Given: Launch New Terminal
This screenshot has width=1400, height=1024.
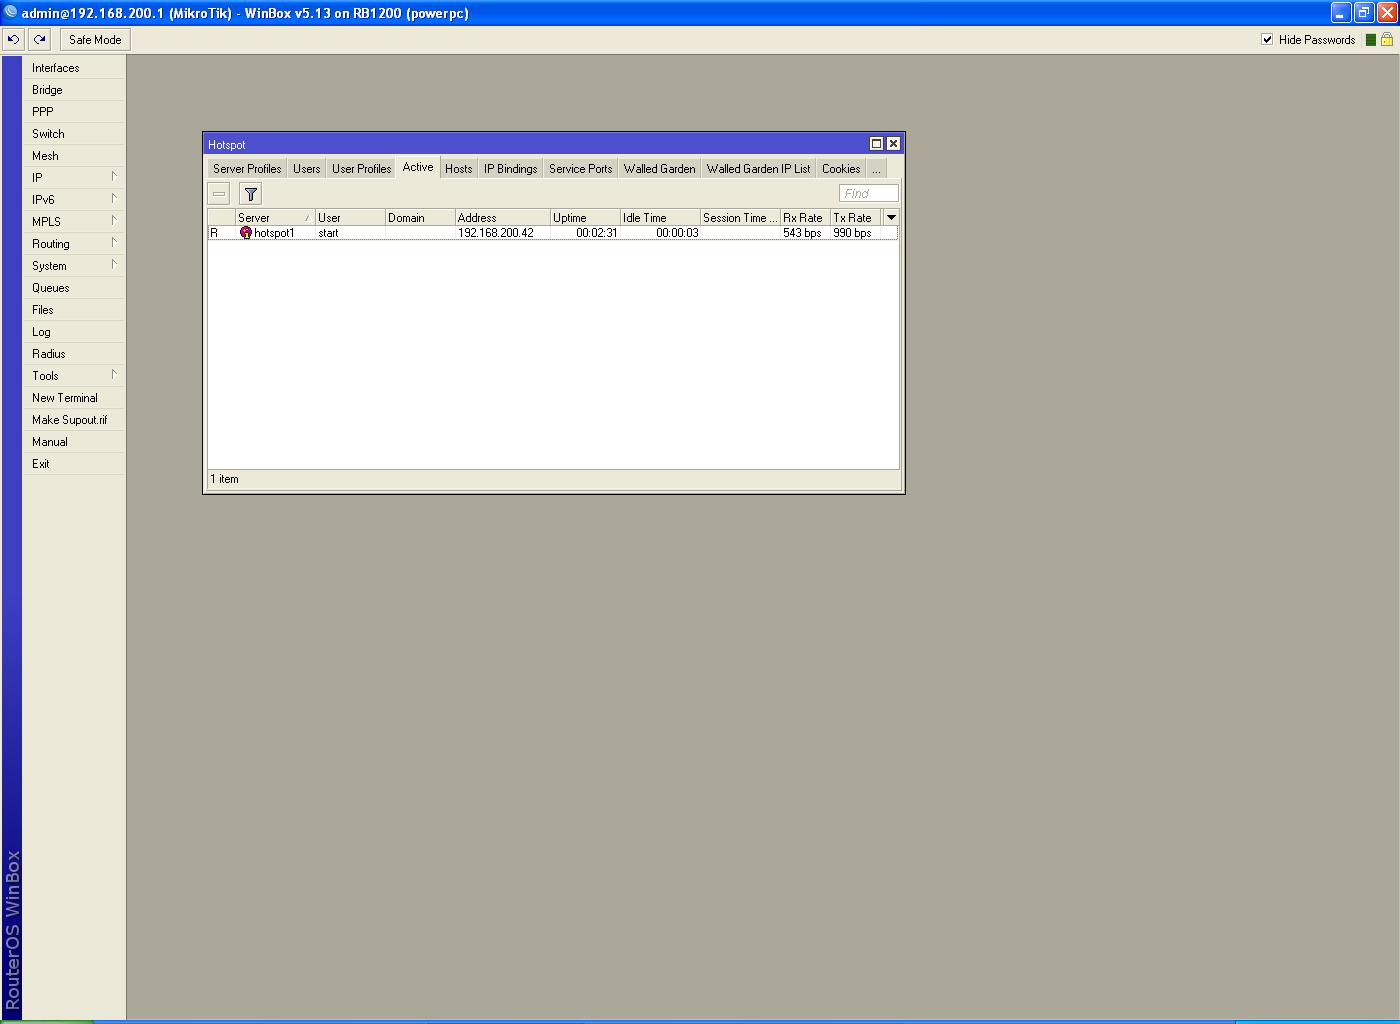Looking at the screenshot, I should click(x=74, y=398).
